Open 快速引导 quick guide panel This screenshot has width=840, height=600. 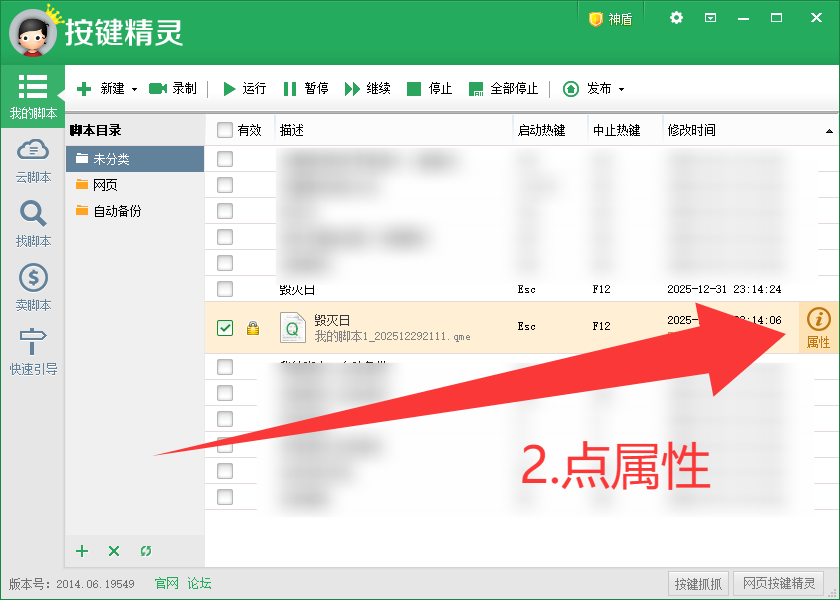[x=32, y=345]
